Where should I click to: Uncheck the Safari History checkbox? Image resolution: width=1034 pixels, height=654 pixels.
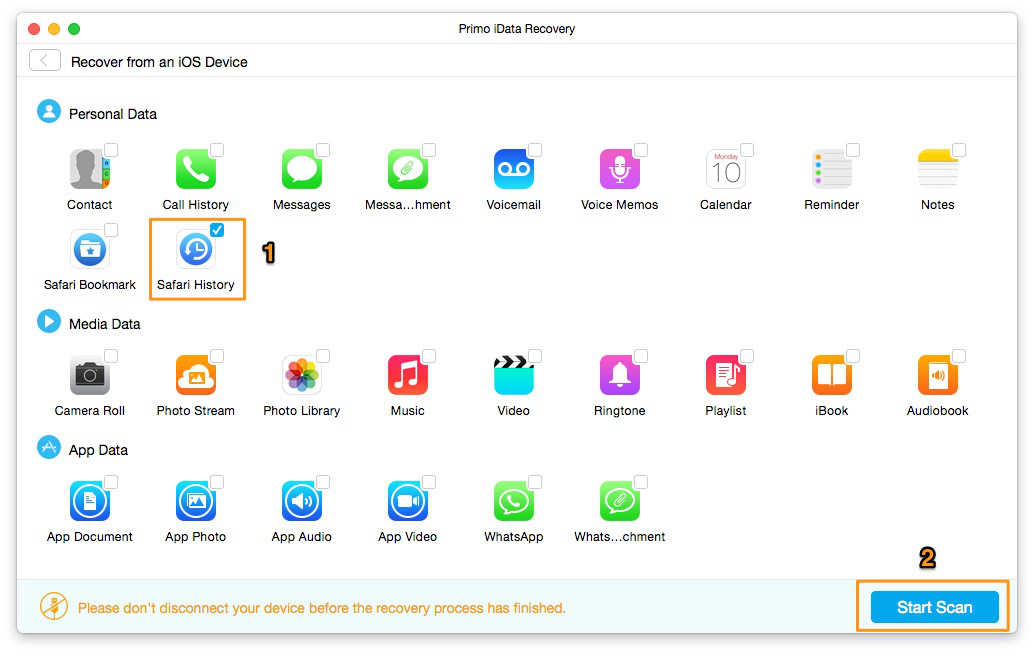click(x=217, y=229)
